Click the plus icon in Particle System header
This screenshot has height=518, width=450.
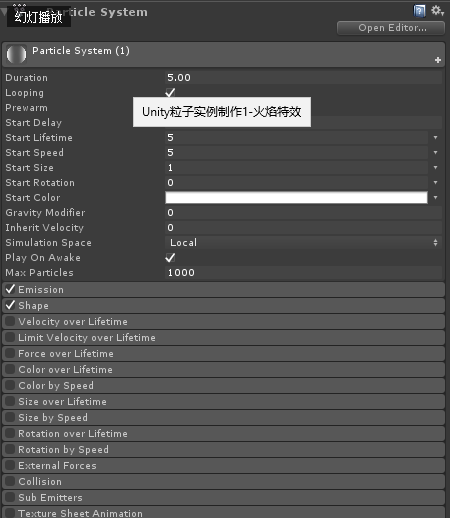coord(438,60)
